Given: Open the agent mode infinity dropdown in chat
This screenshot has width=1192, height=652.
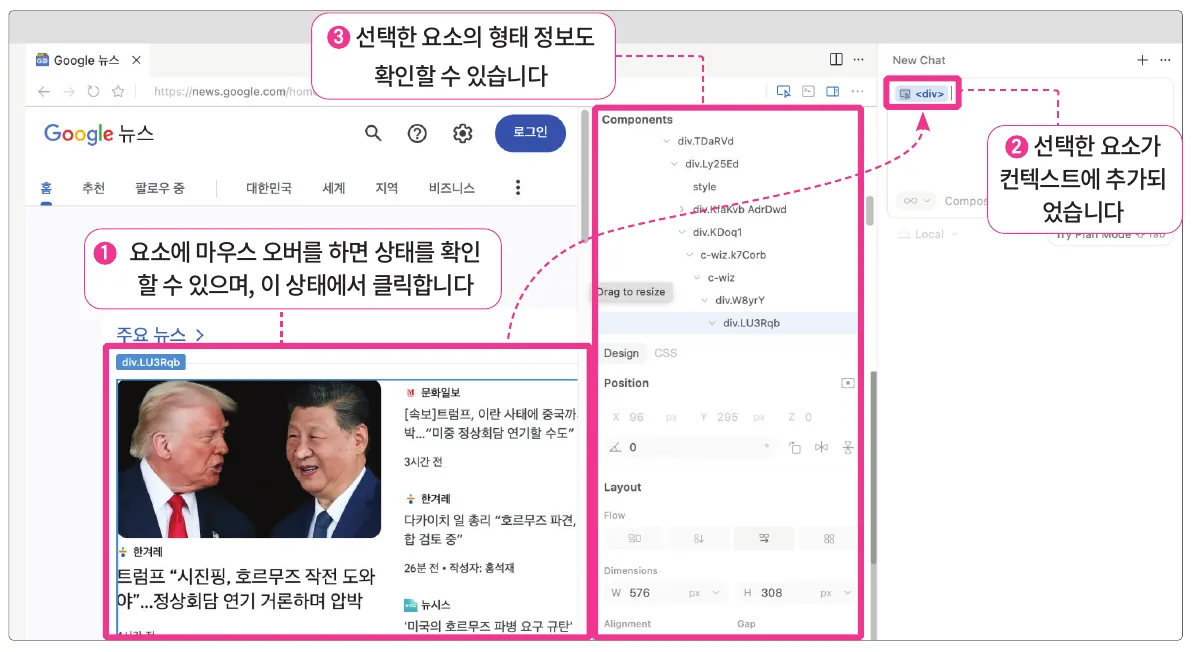Looking at the screenshot, I should point(915,201).
